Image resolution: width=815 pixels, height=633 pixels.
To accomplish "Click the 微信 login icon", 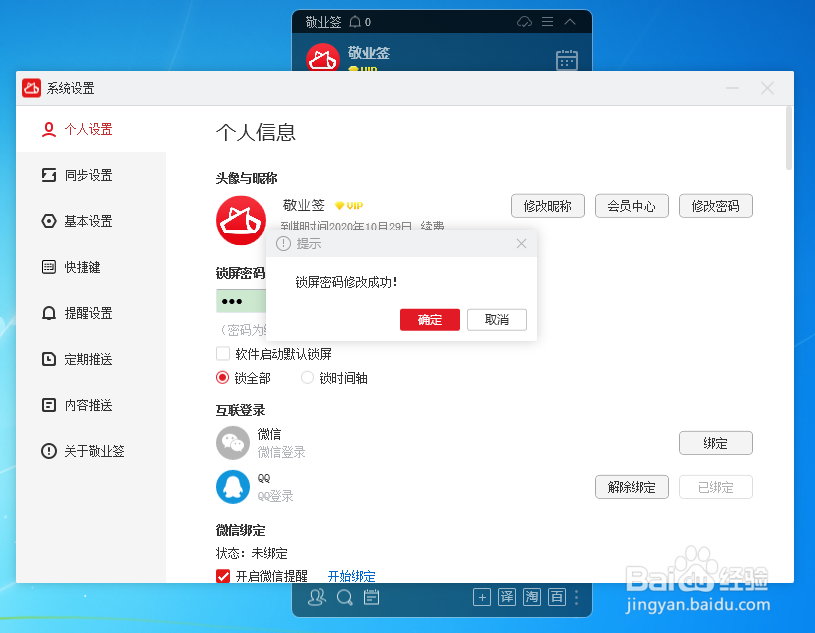I will (x=233, y=443).
